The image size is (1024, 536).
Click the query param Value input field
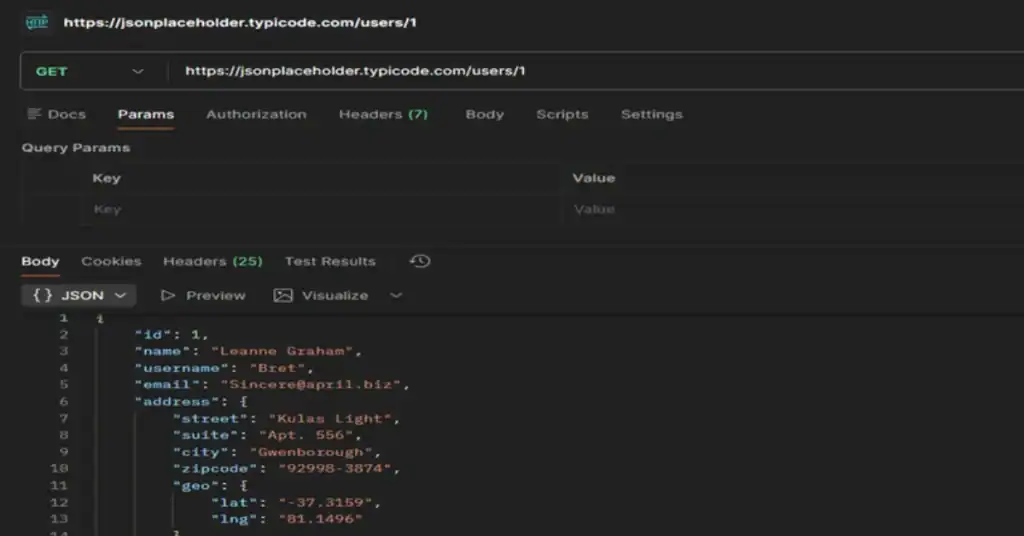click(x=793, y=210)
